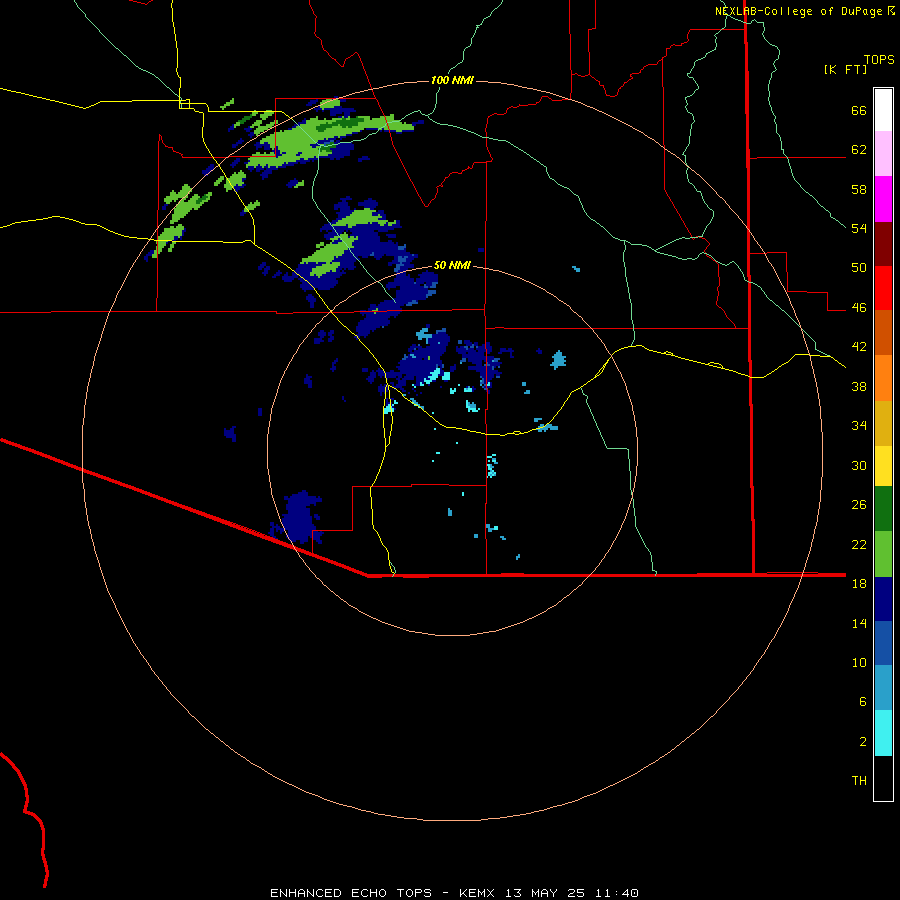Screen dimensions: 900x900
Task: Click the "22" scale label
Action: (x=859, y=544)
